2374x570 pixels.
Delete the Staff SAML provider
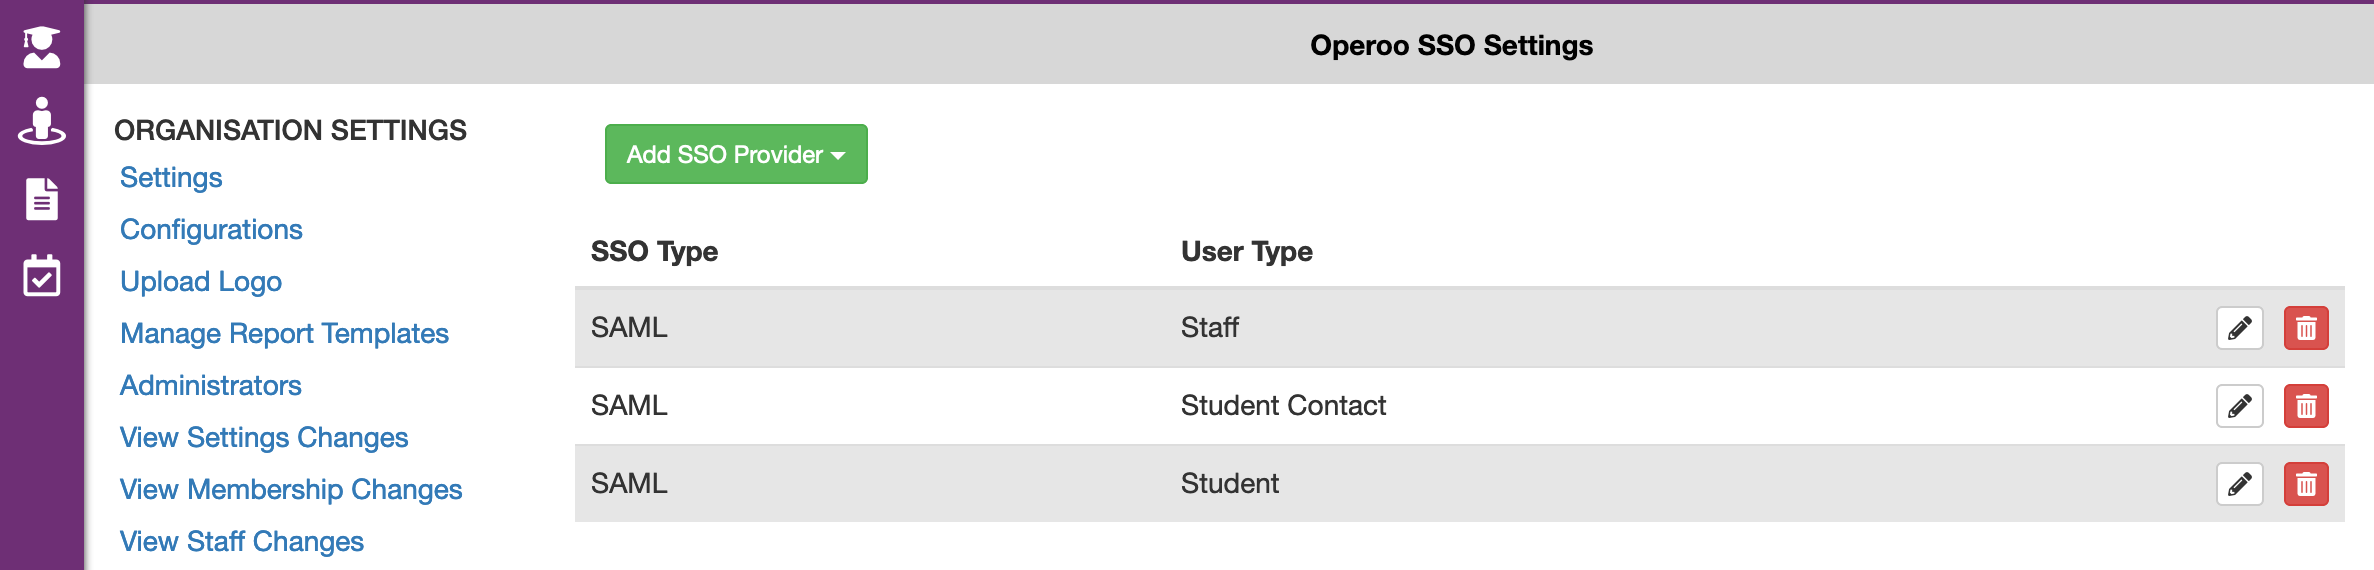coord(2305,328)
